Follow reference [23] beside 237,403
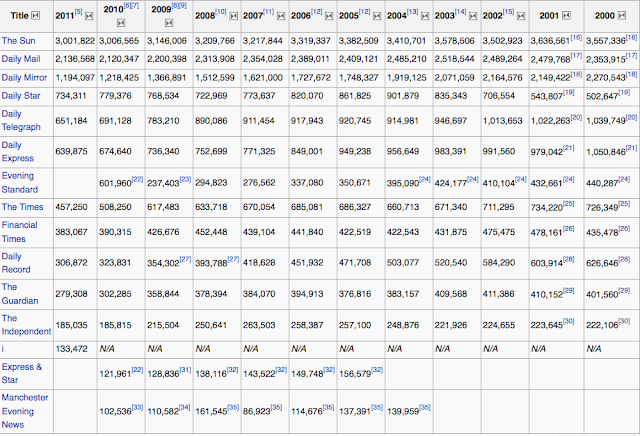The height and width of the screenshot is (436, 640). coord(185,179)
